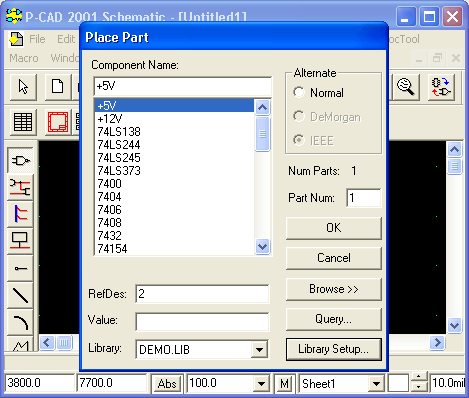Select 74154 in the component list

point(175,249)
